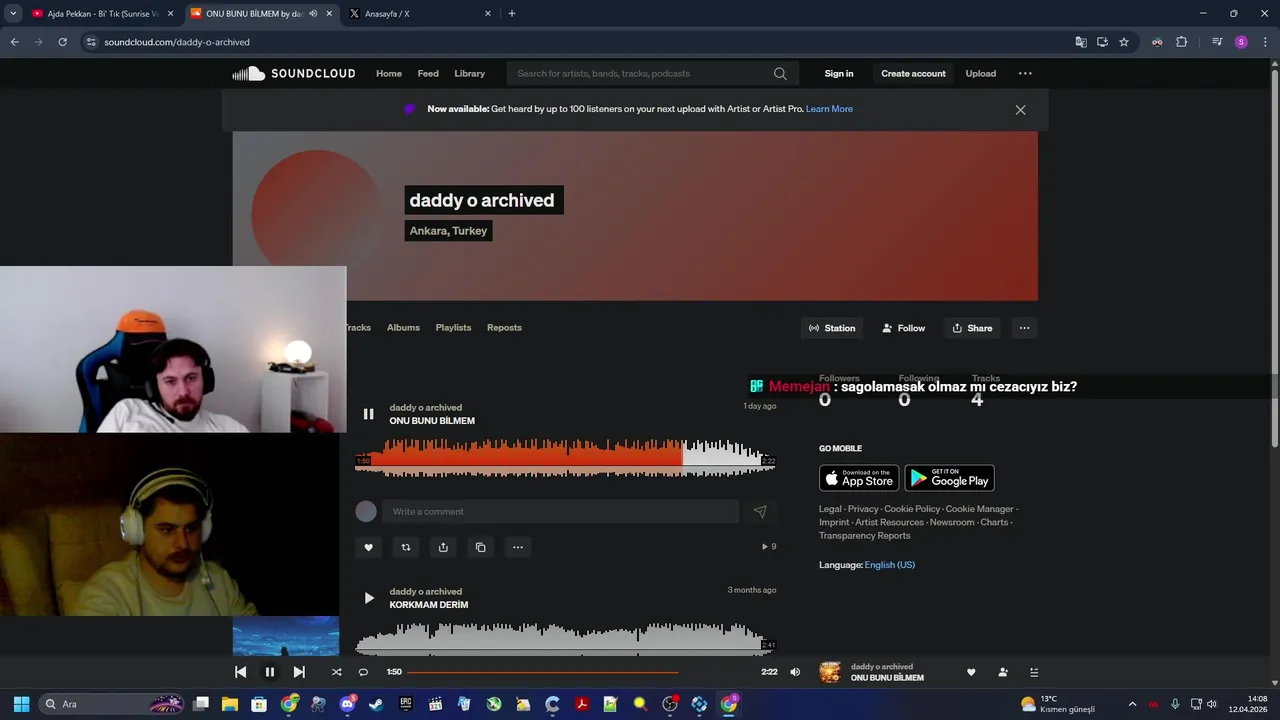The width and height of the screenshot is (1280, 720).
Task: Click the search magnifier icon in SoundCloud header
Action: [780, 73]
